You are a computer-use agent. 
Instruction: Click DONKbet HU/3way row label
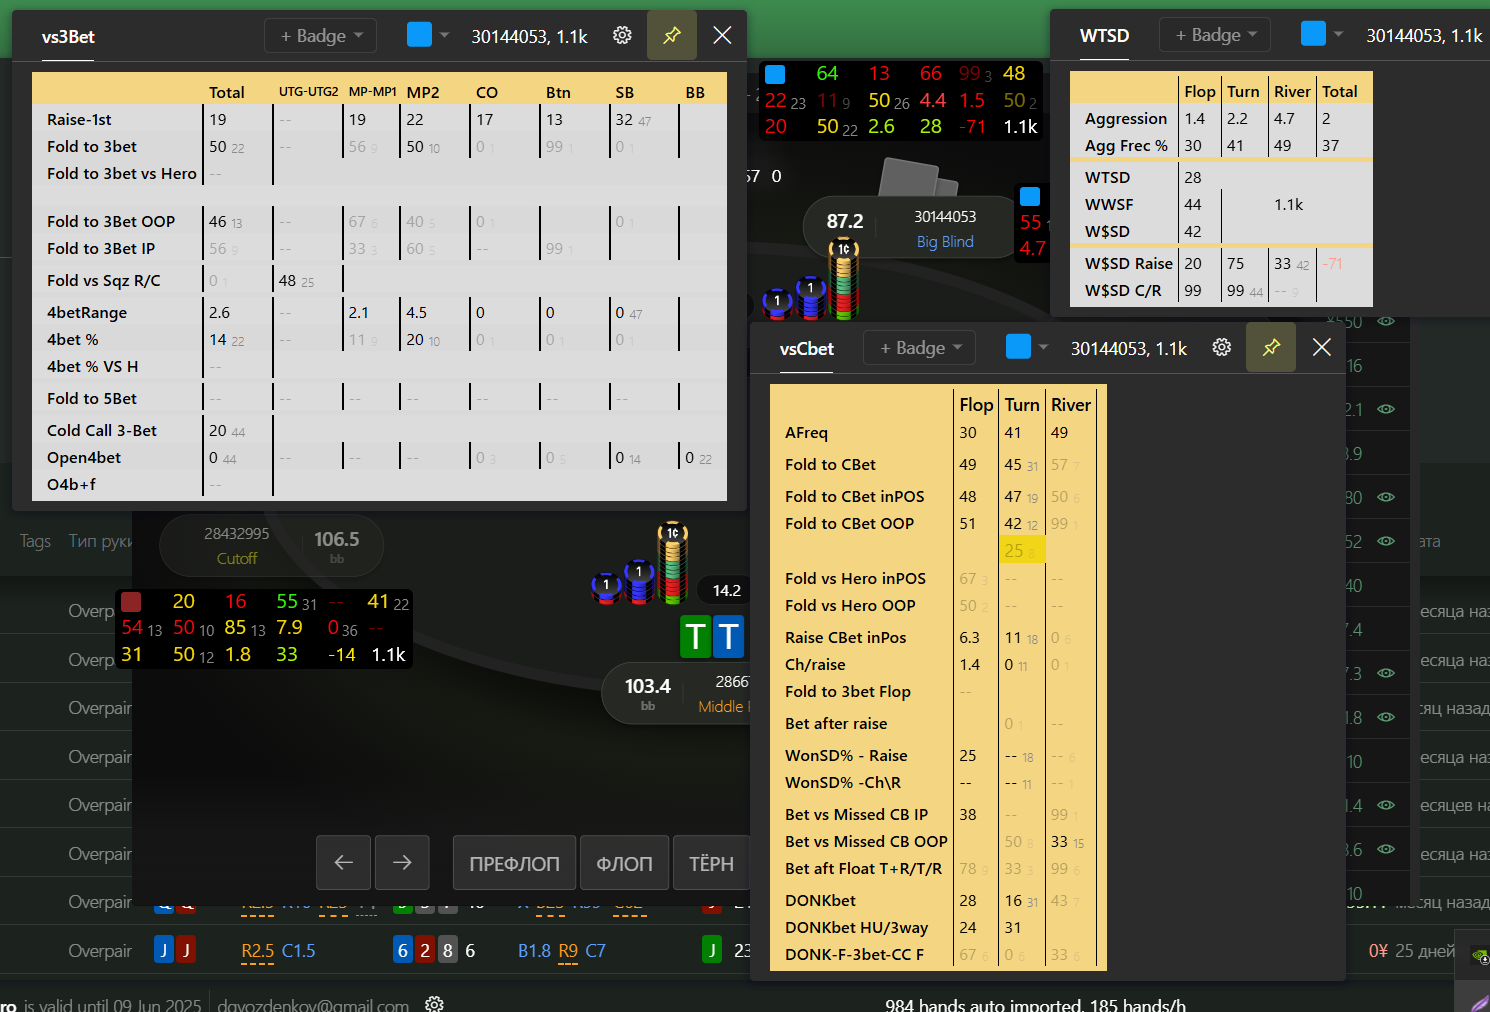856,927
